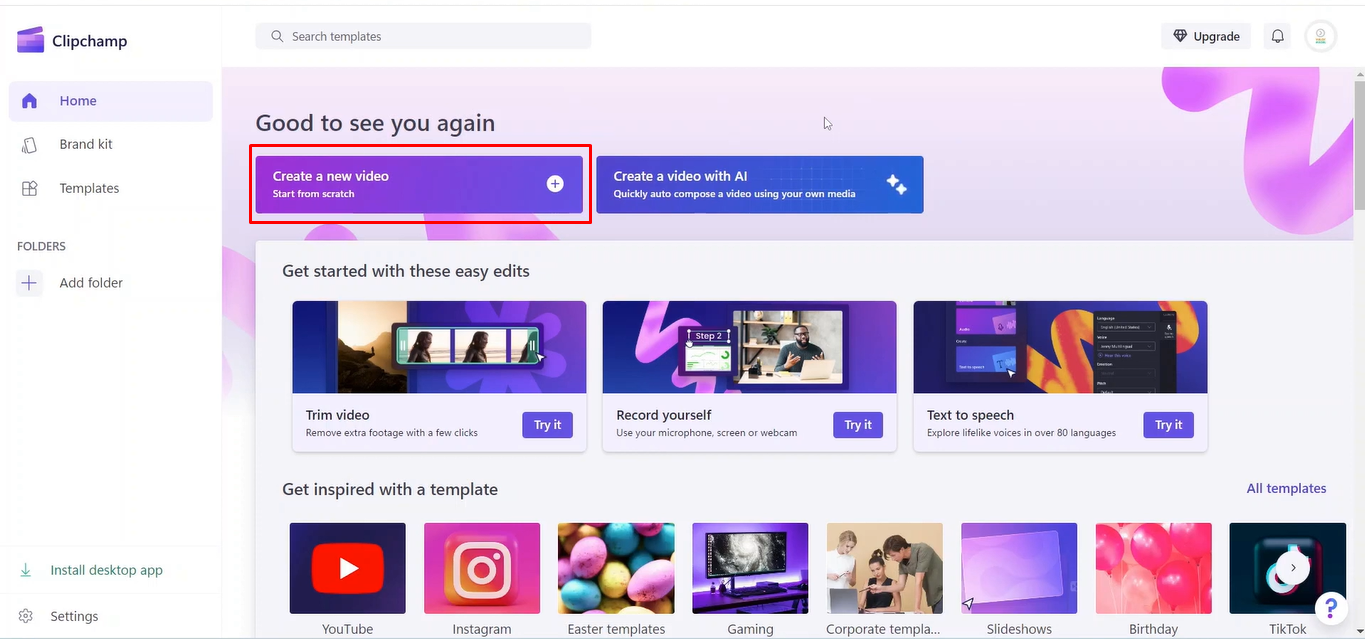1365x639 pixels.
Task: Click Upgrade in the top bar
Action: (1205, 35)
